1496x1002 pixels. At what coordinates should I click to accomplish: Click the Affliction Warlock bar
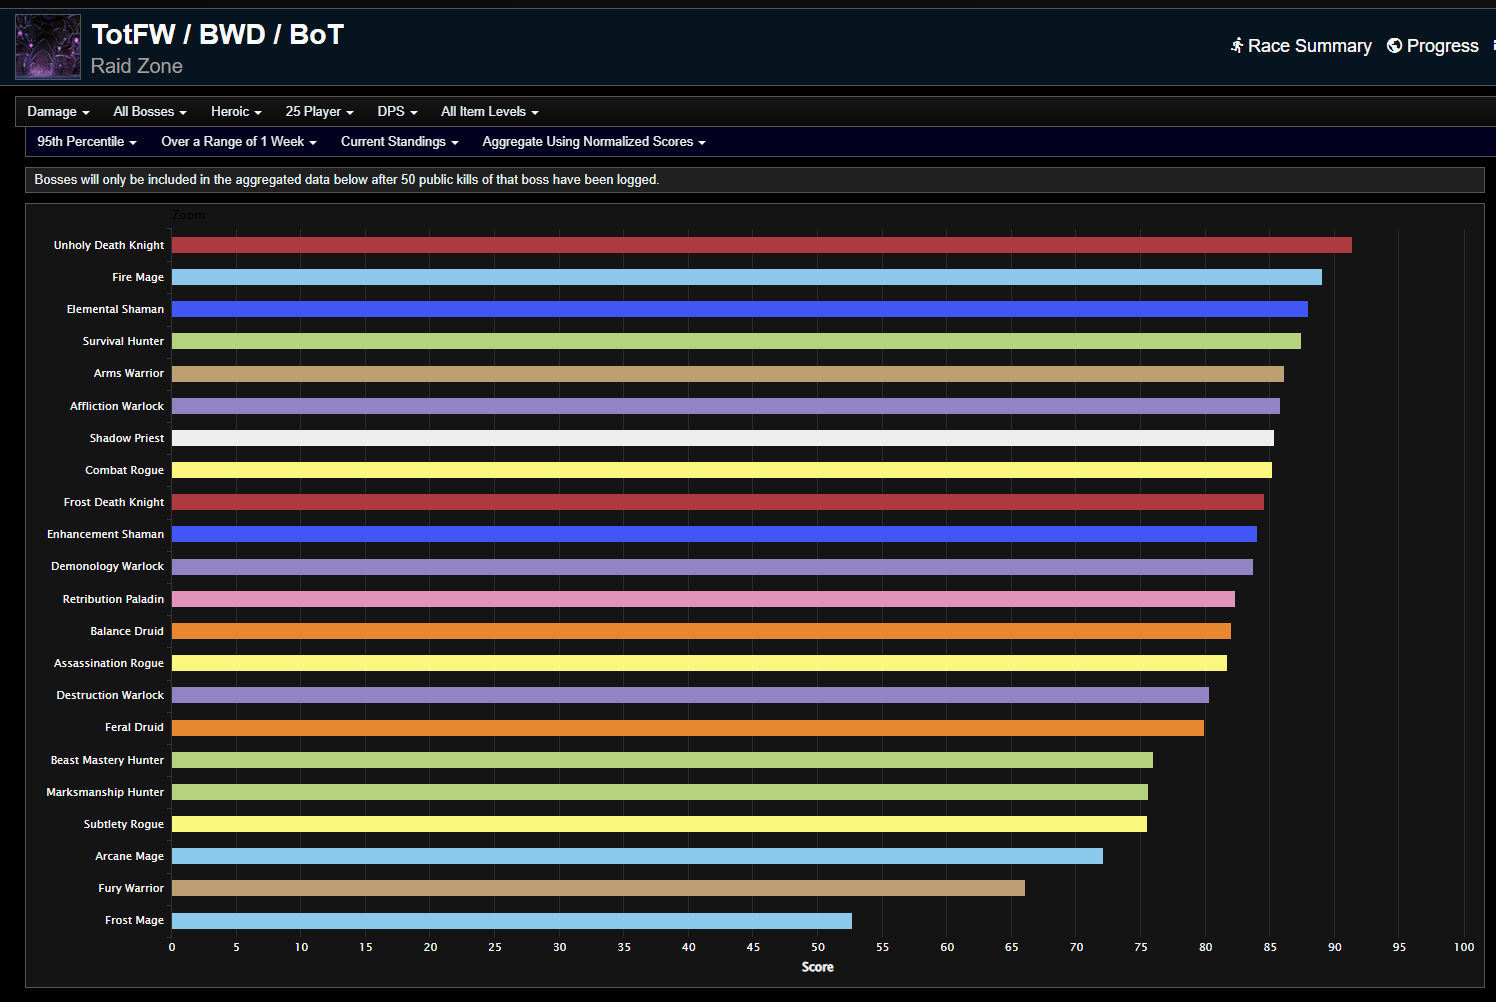tap(726, 406)
